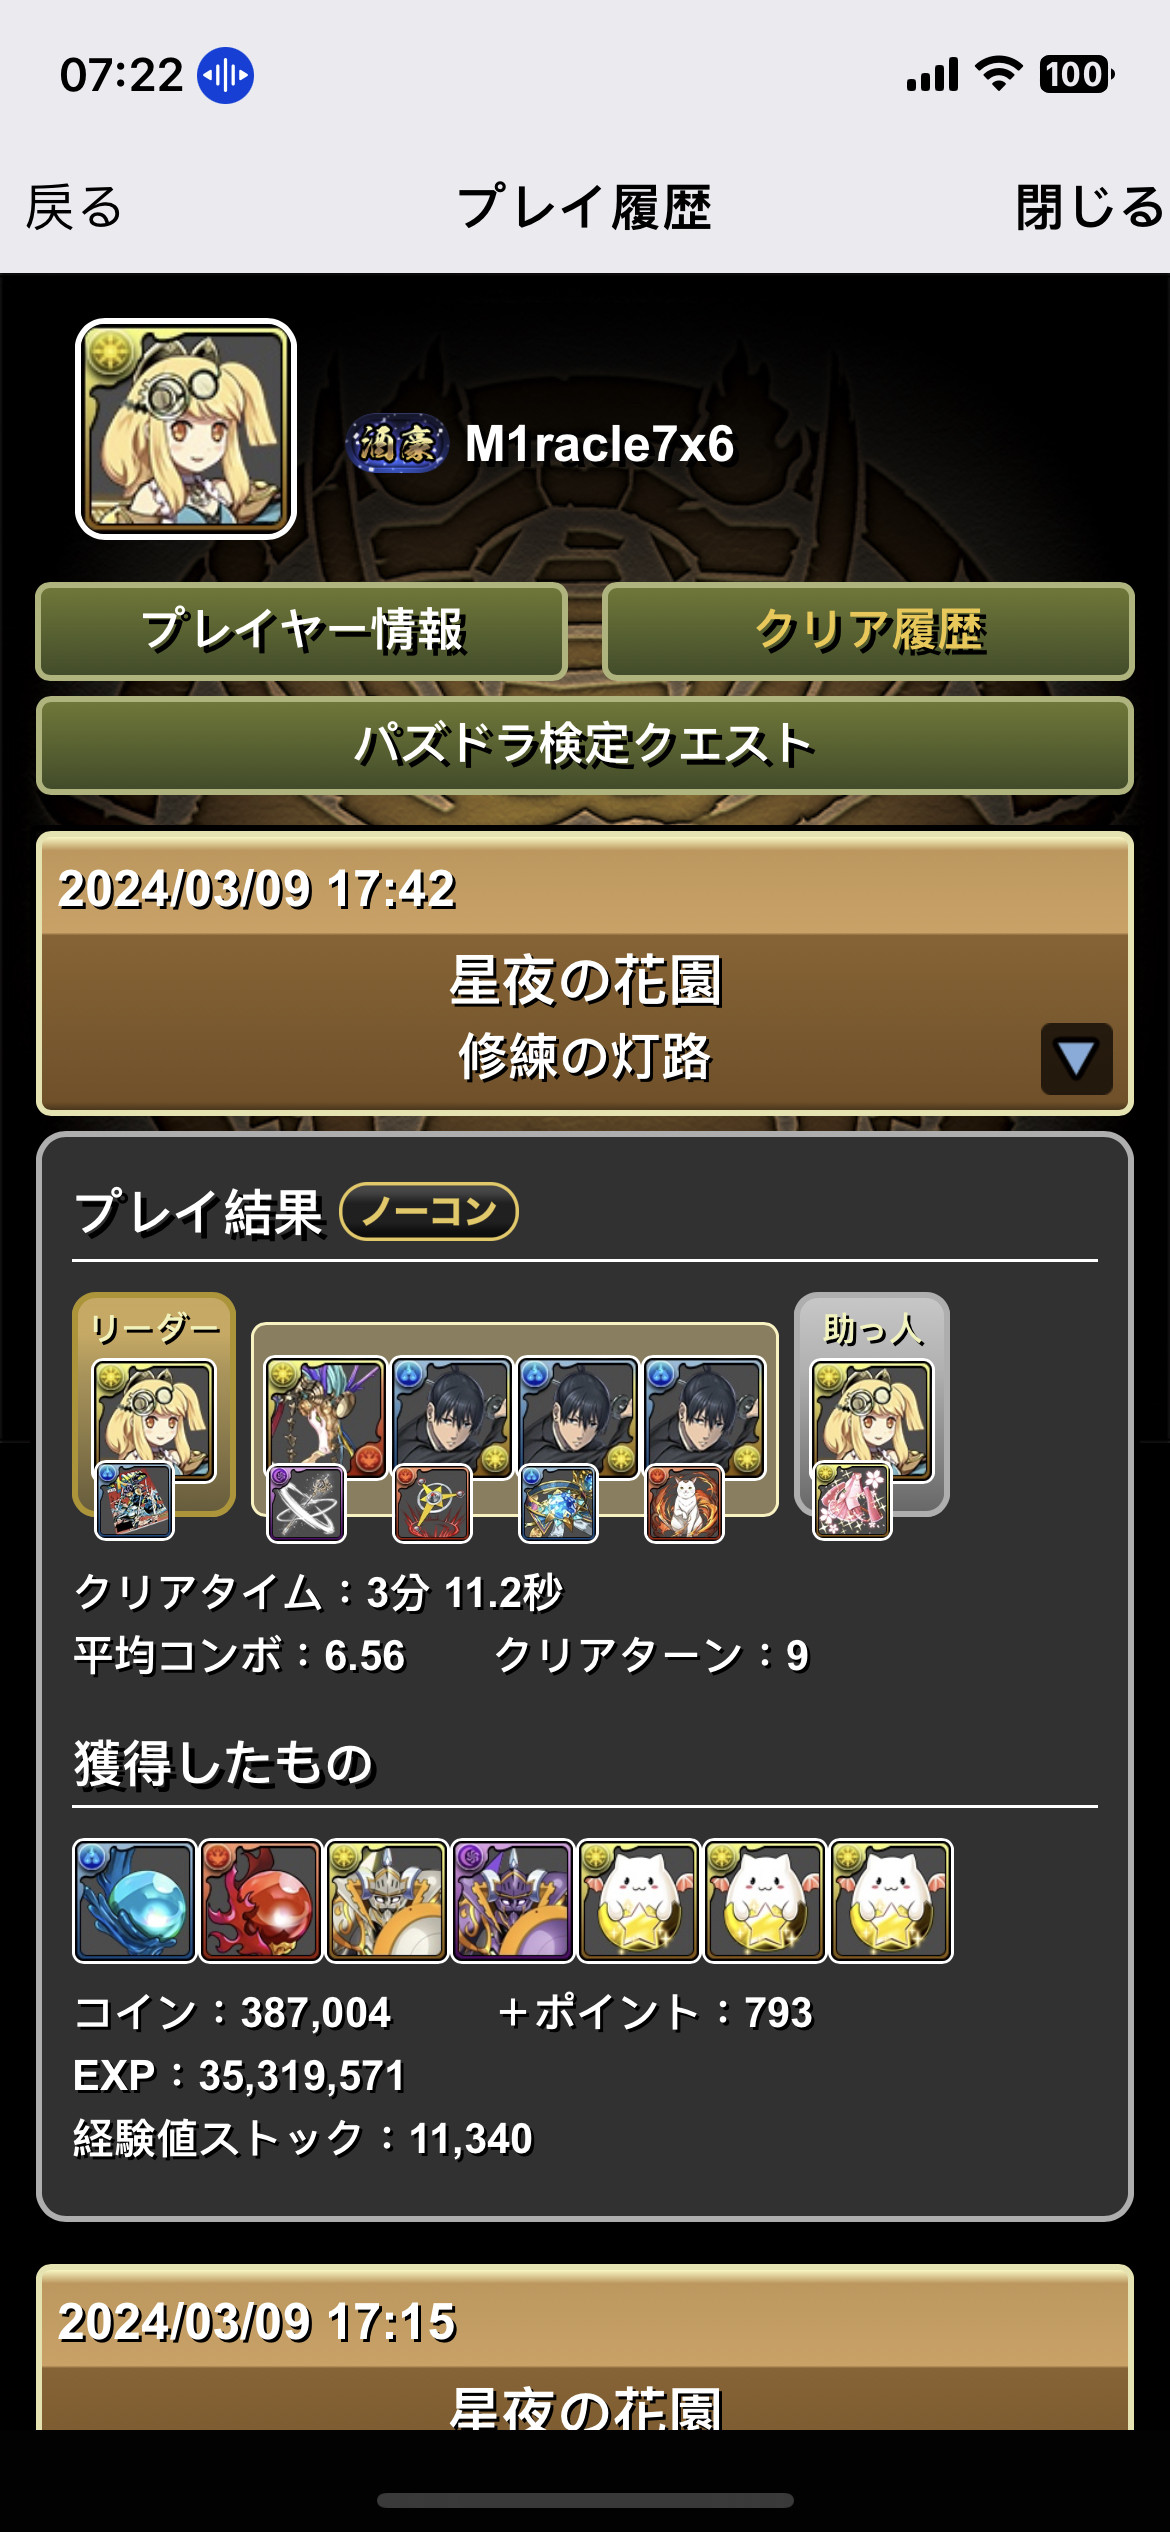
Task: Tap the last white star creature reward
Action: coord(890,1901)
